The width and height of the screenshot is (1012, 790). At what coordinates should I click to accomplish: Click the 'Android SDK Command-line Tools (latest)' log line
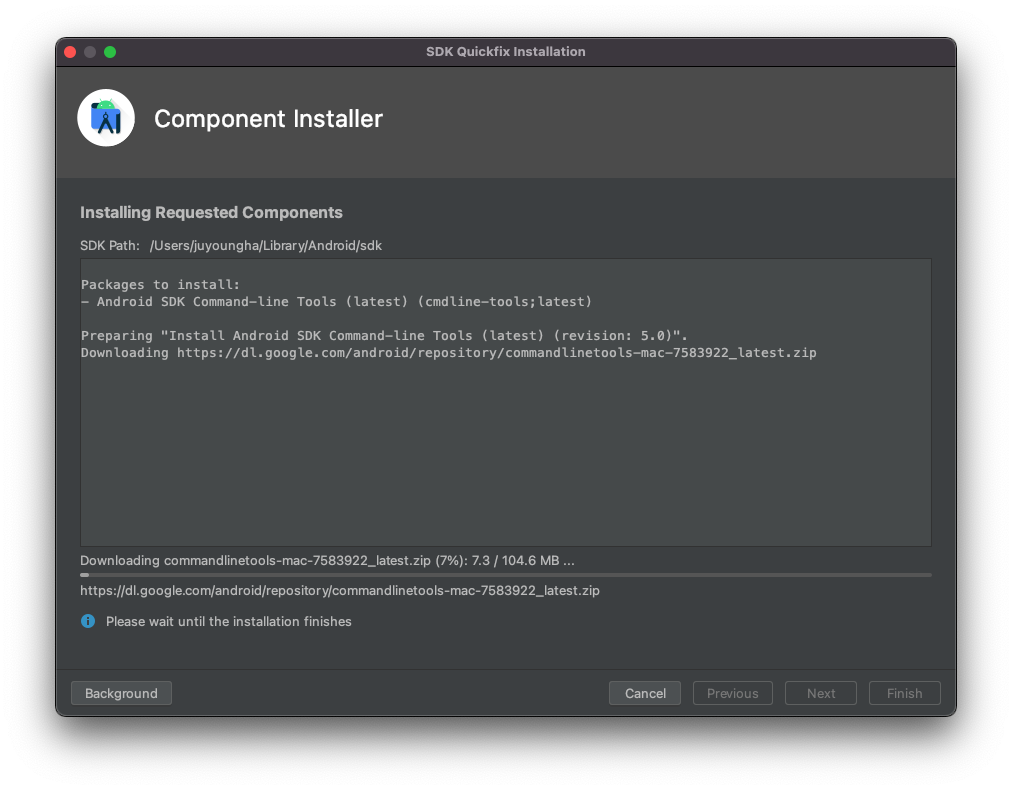pyautogui.click(x=337, y=301)
